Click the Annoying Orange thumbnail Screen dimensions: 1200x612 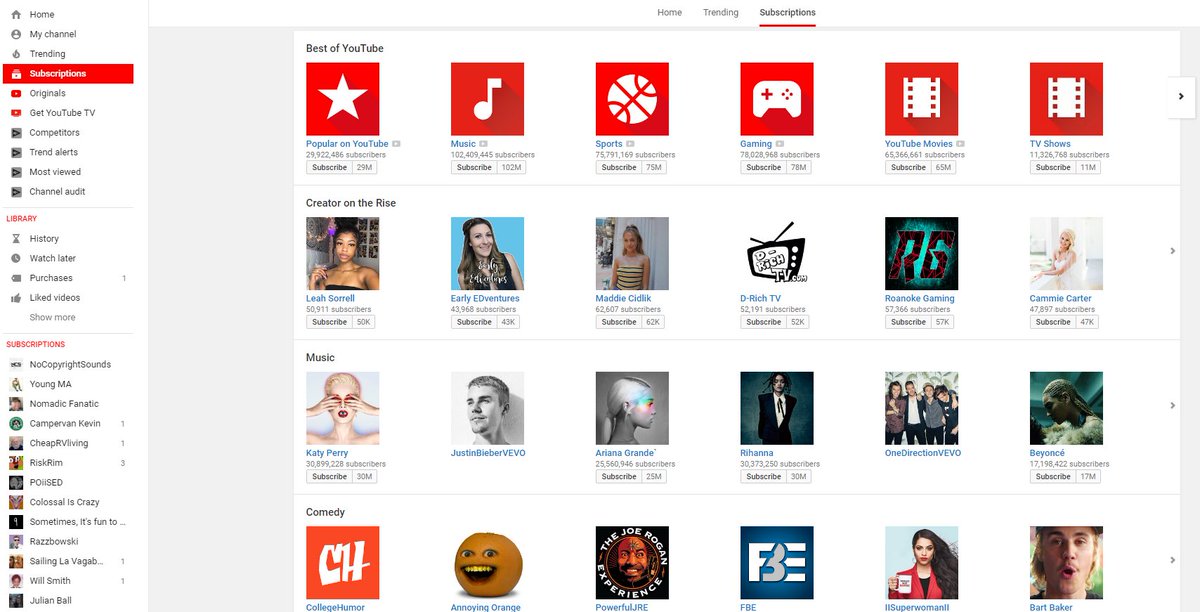pos(488,563)
